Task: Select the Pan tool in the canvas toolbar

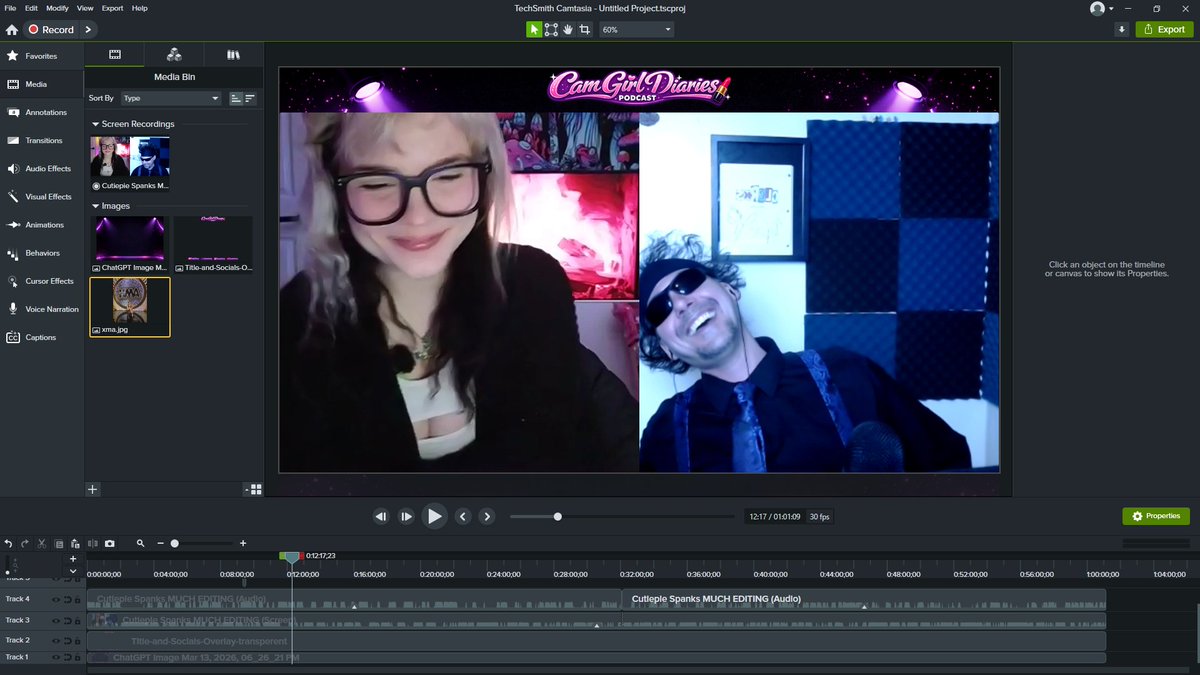Action: tap(568, 29)
